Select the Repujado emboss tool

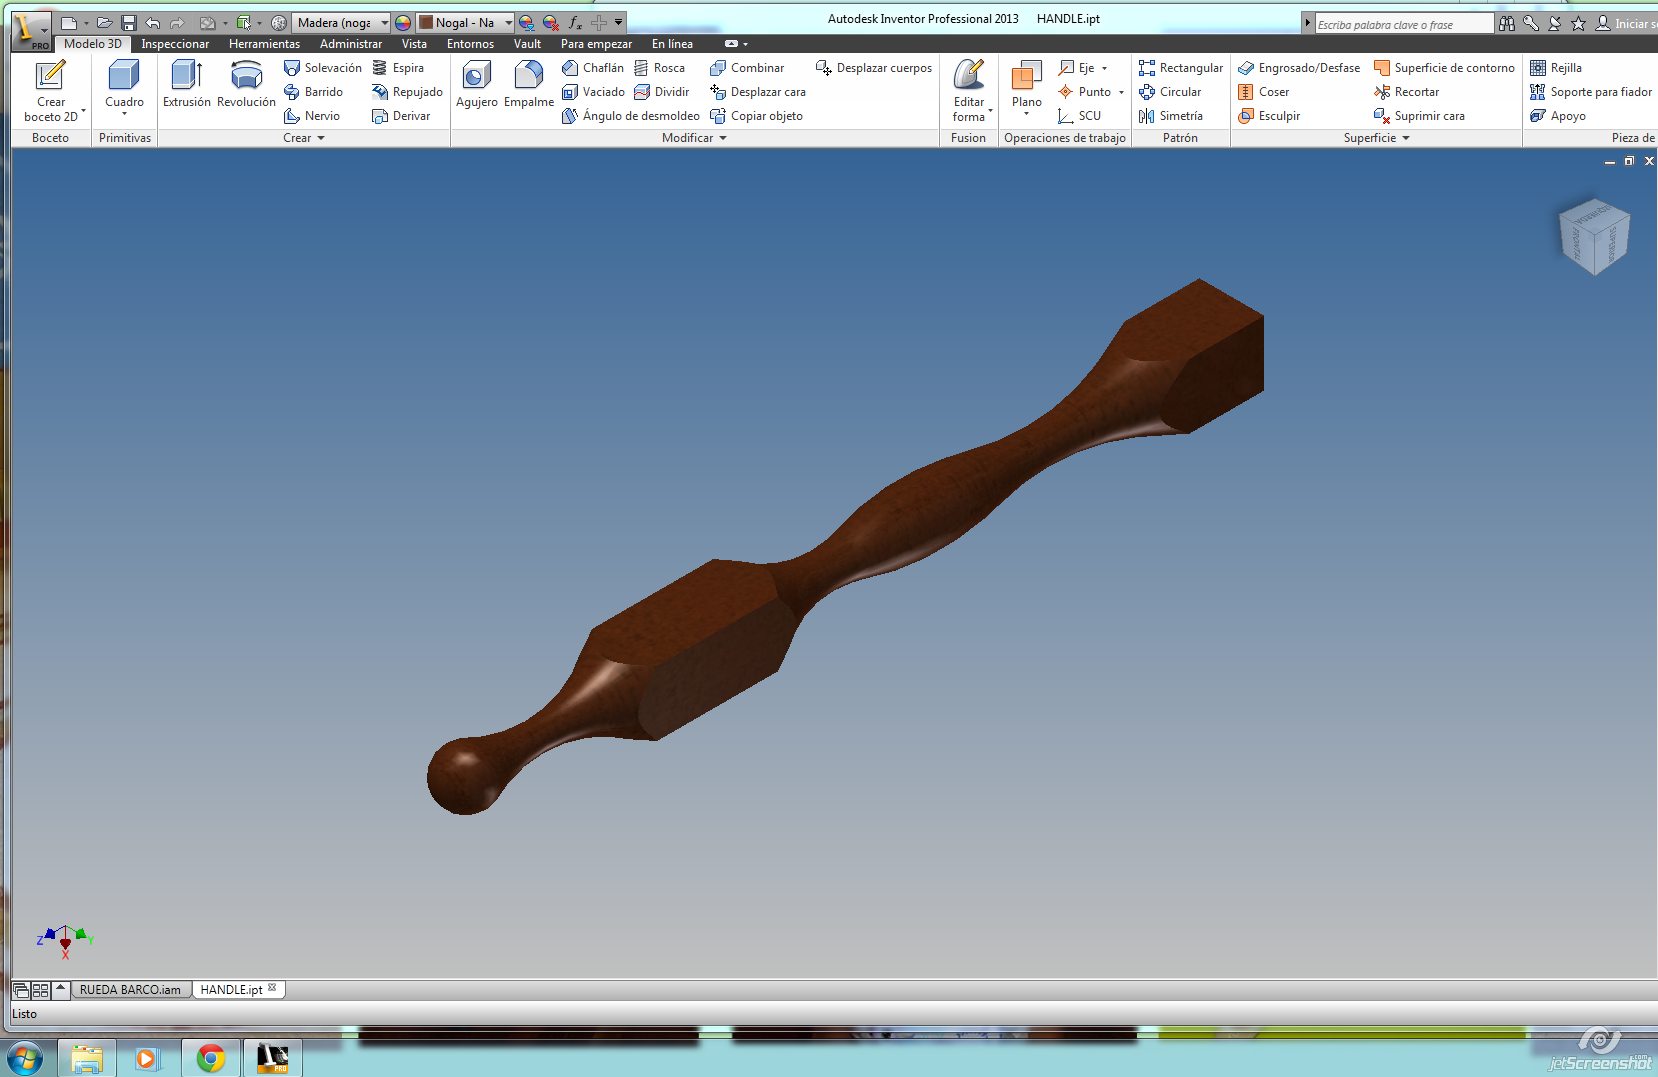407,92
